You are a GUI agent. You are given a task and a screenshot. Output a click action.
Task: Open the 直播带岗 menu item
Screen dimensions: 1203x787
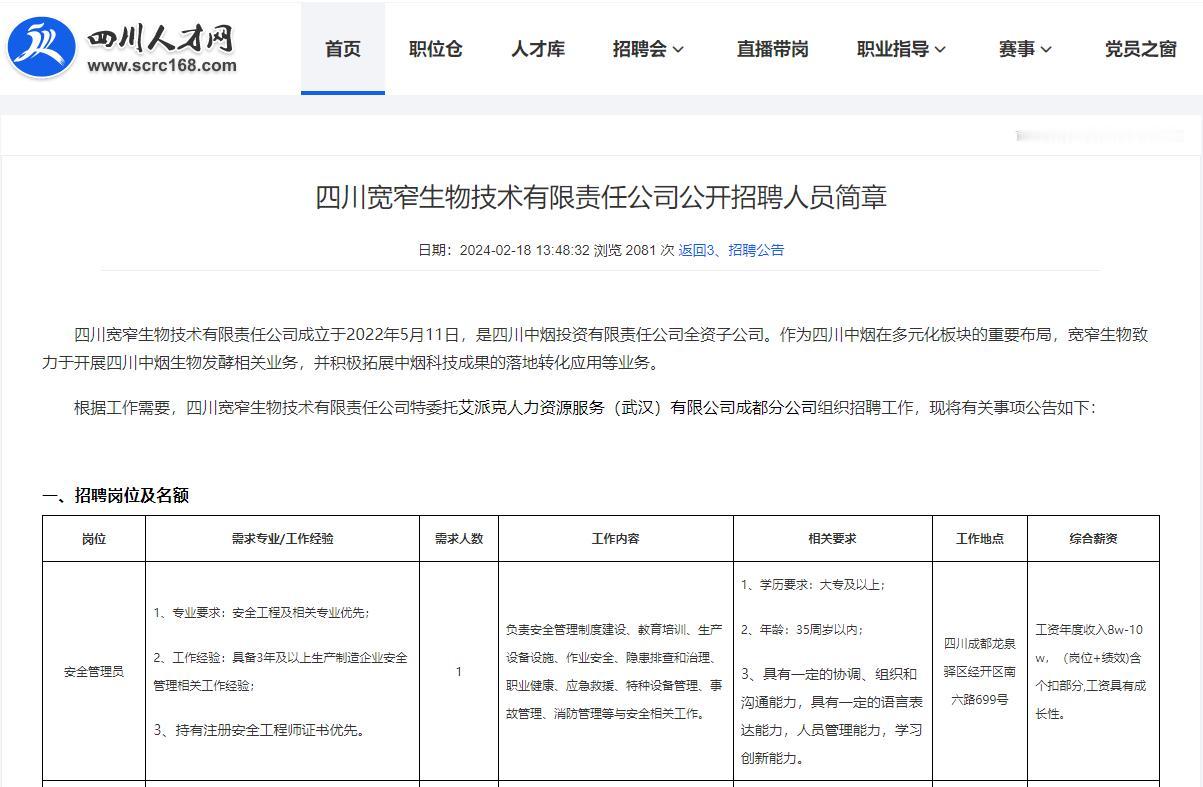click(772, 49)
